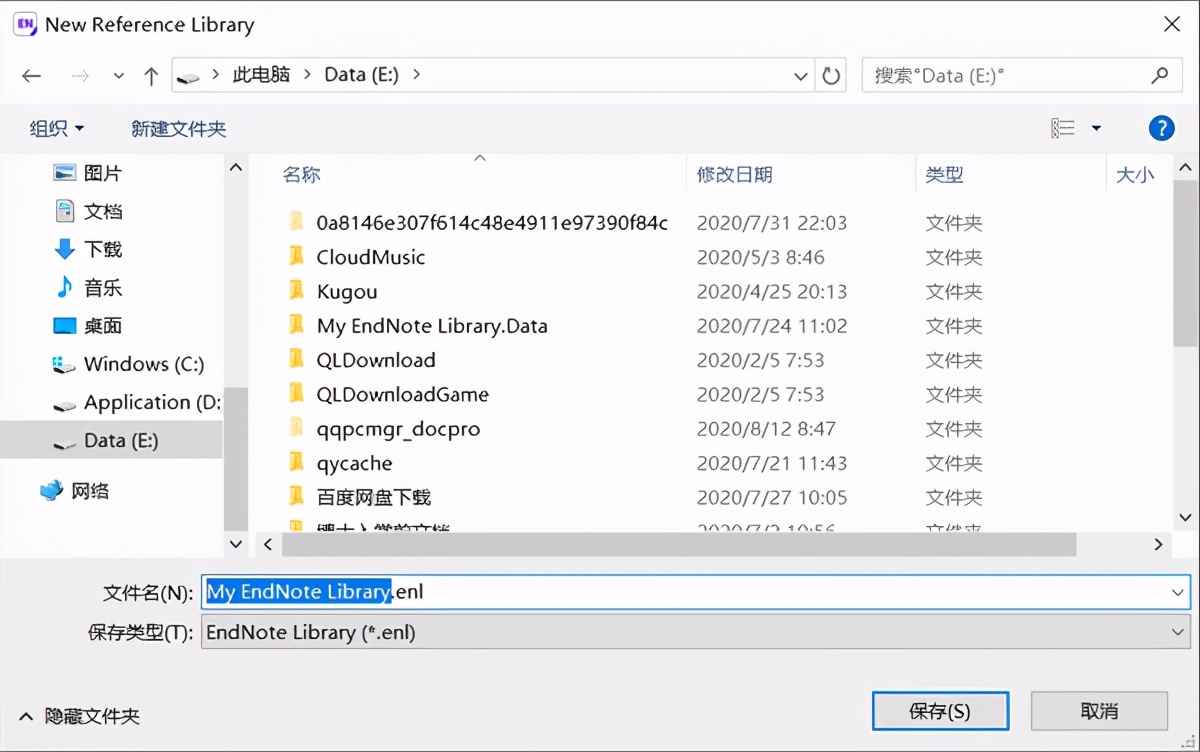Click the file list horizontal scrollbar
The image size is (1200, 752).
click(678, 544)
